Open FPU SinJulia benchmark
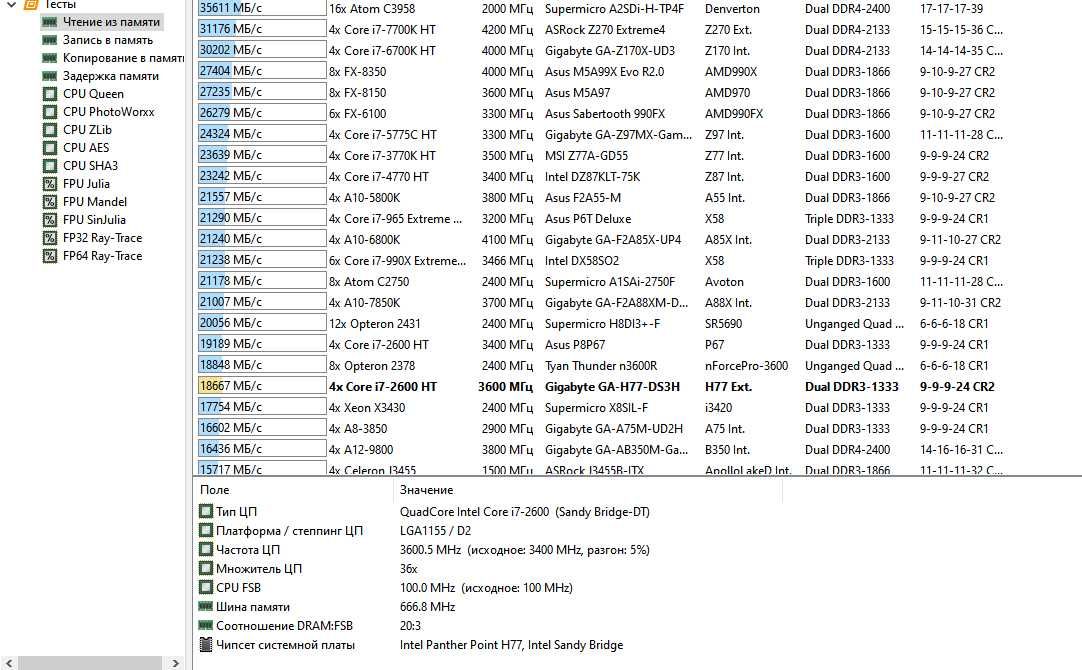Image resolution: width=1082 pixels, height=670 pixels. tap(94, 219)
